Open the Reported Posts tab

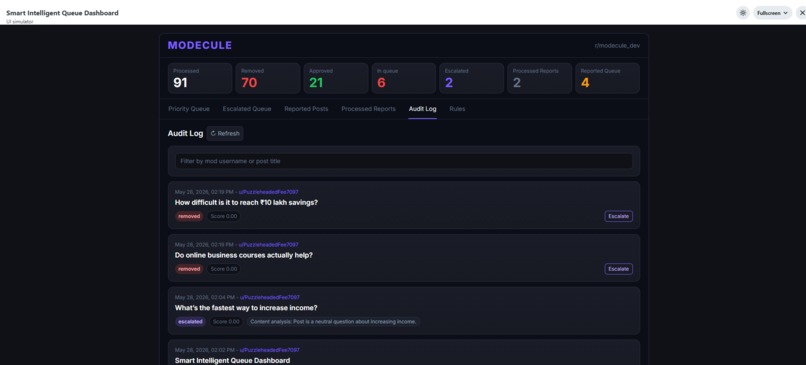[x=306, y=109]
